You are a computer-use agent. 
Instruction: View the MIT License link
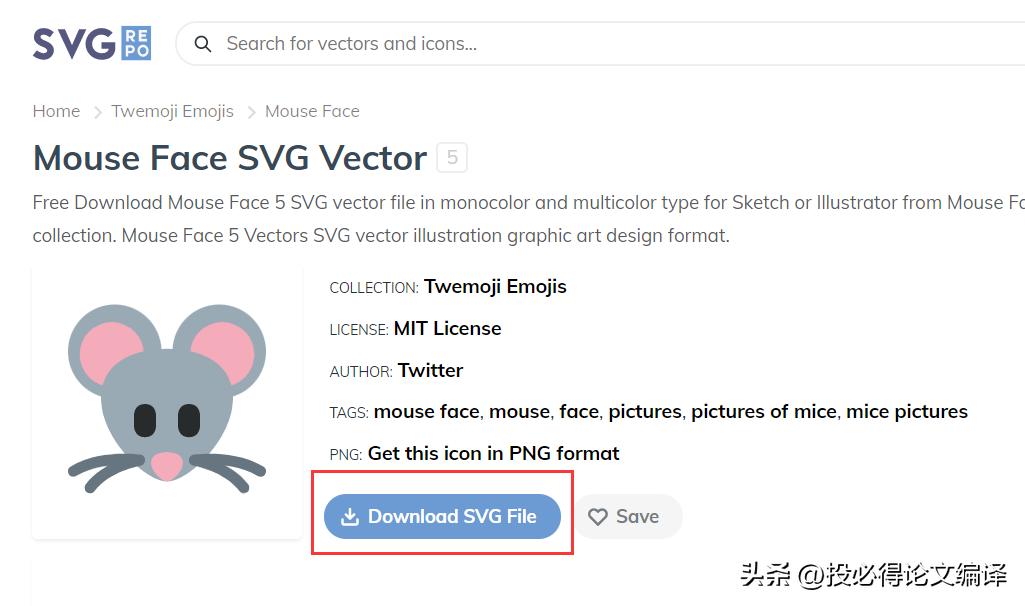tap(447, 329)
